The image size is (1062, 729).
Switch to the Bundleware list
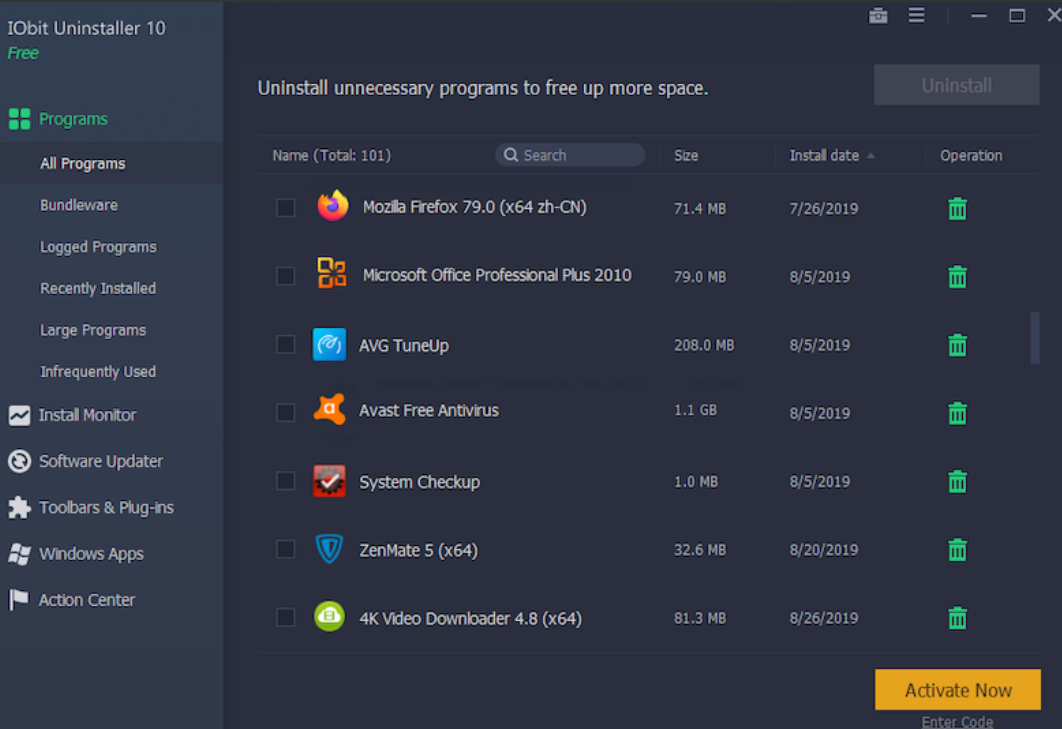79,205
